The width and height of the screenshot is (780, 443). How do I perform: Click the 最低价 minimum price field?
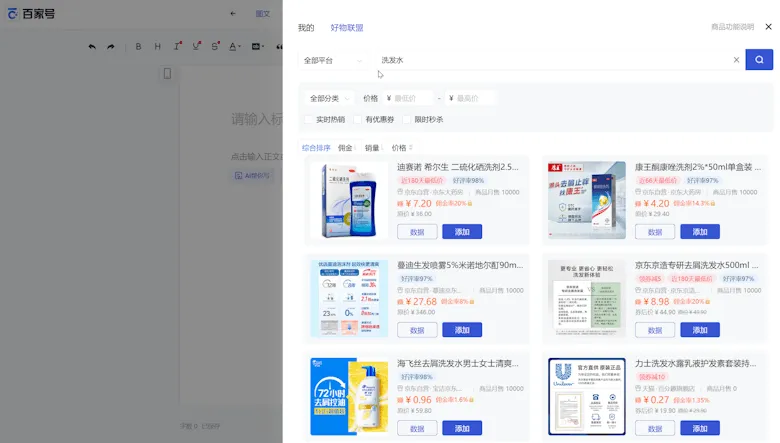point(409,98)
